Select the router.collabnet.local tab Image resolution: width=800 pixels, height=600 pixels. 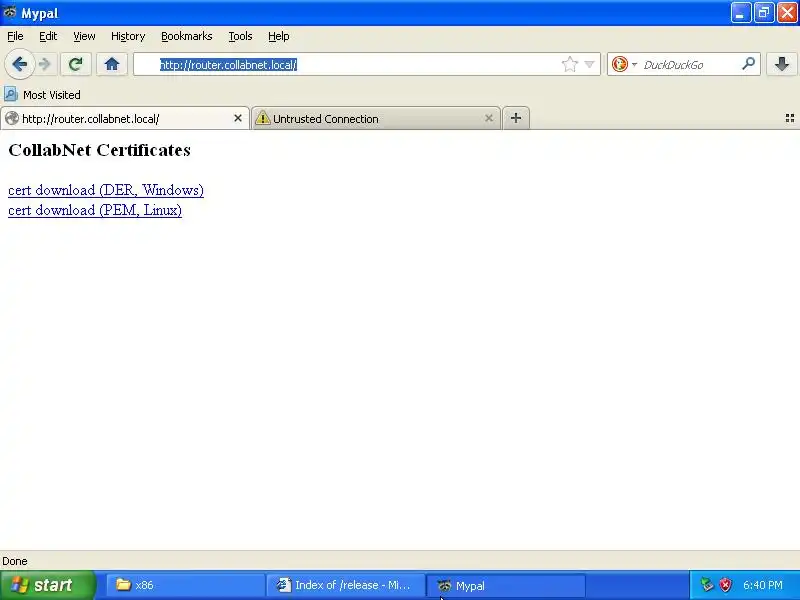pyautogui.click(x=125, y=118)
